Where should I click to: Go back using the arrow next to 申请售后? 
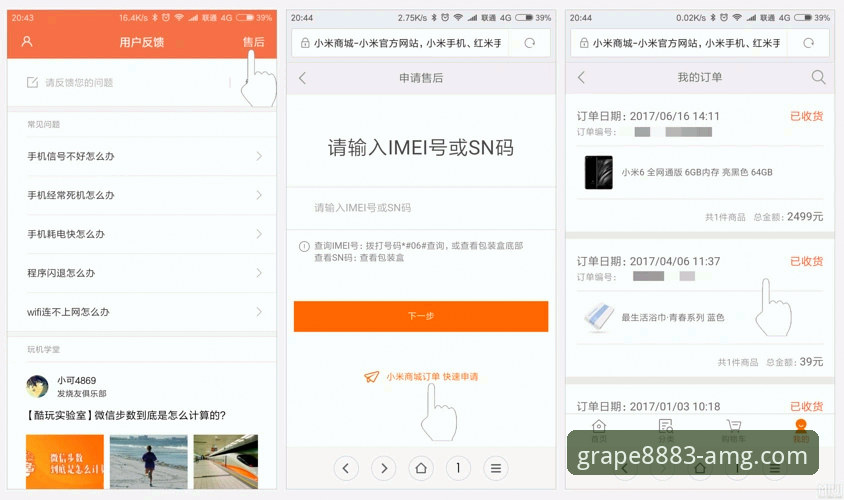(x=303, y=78)
